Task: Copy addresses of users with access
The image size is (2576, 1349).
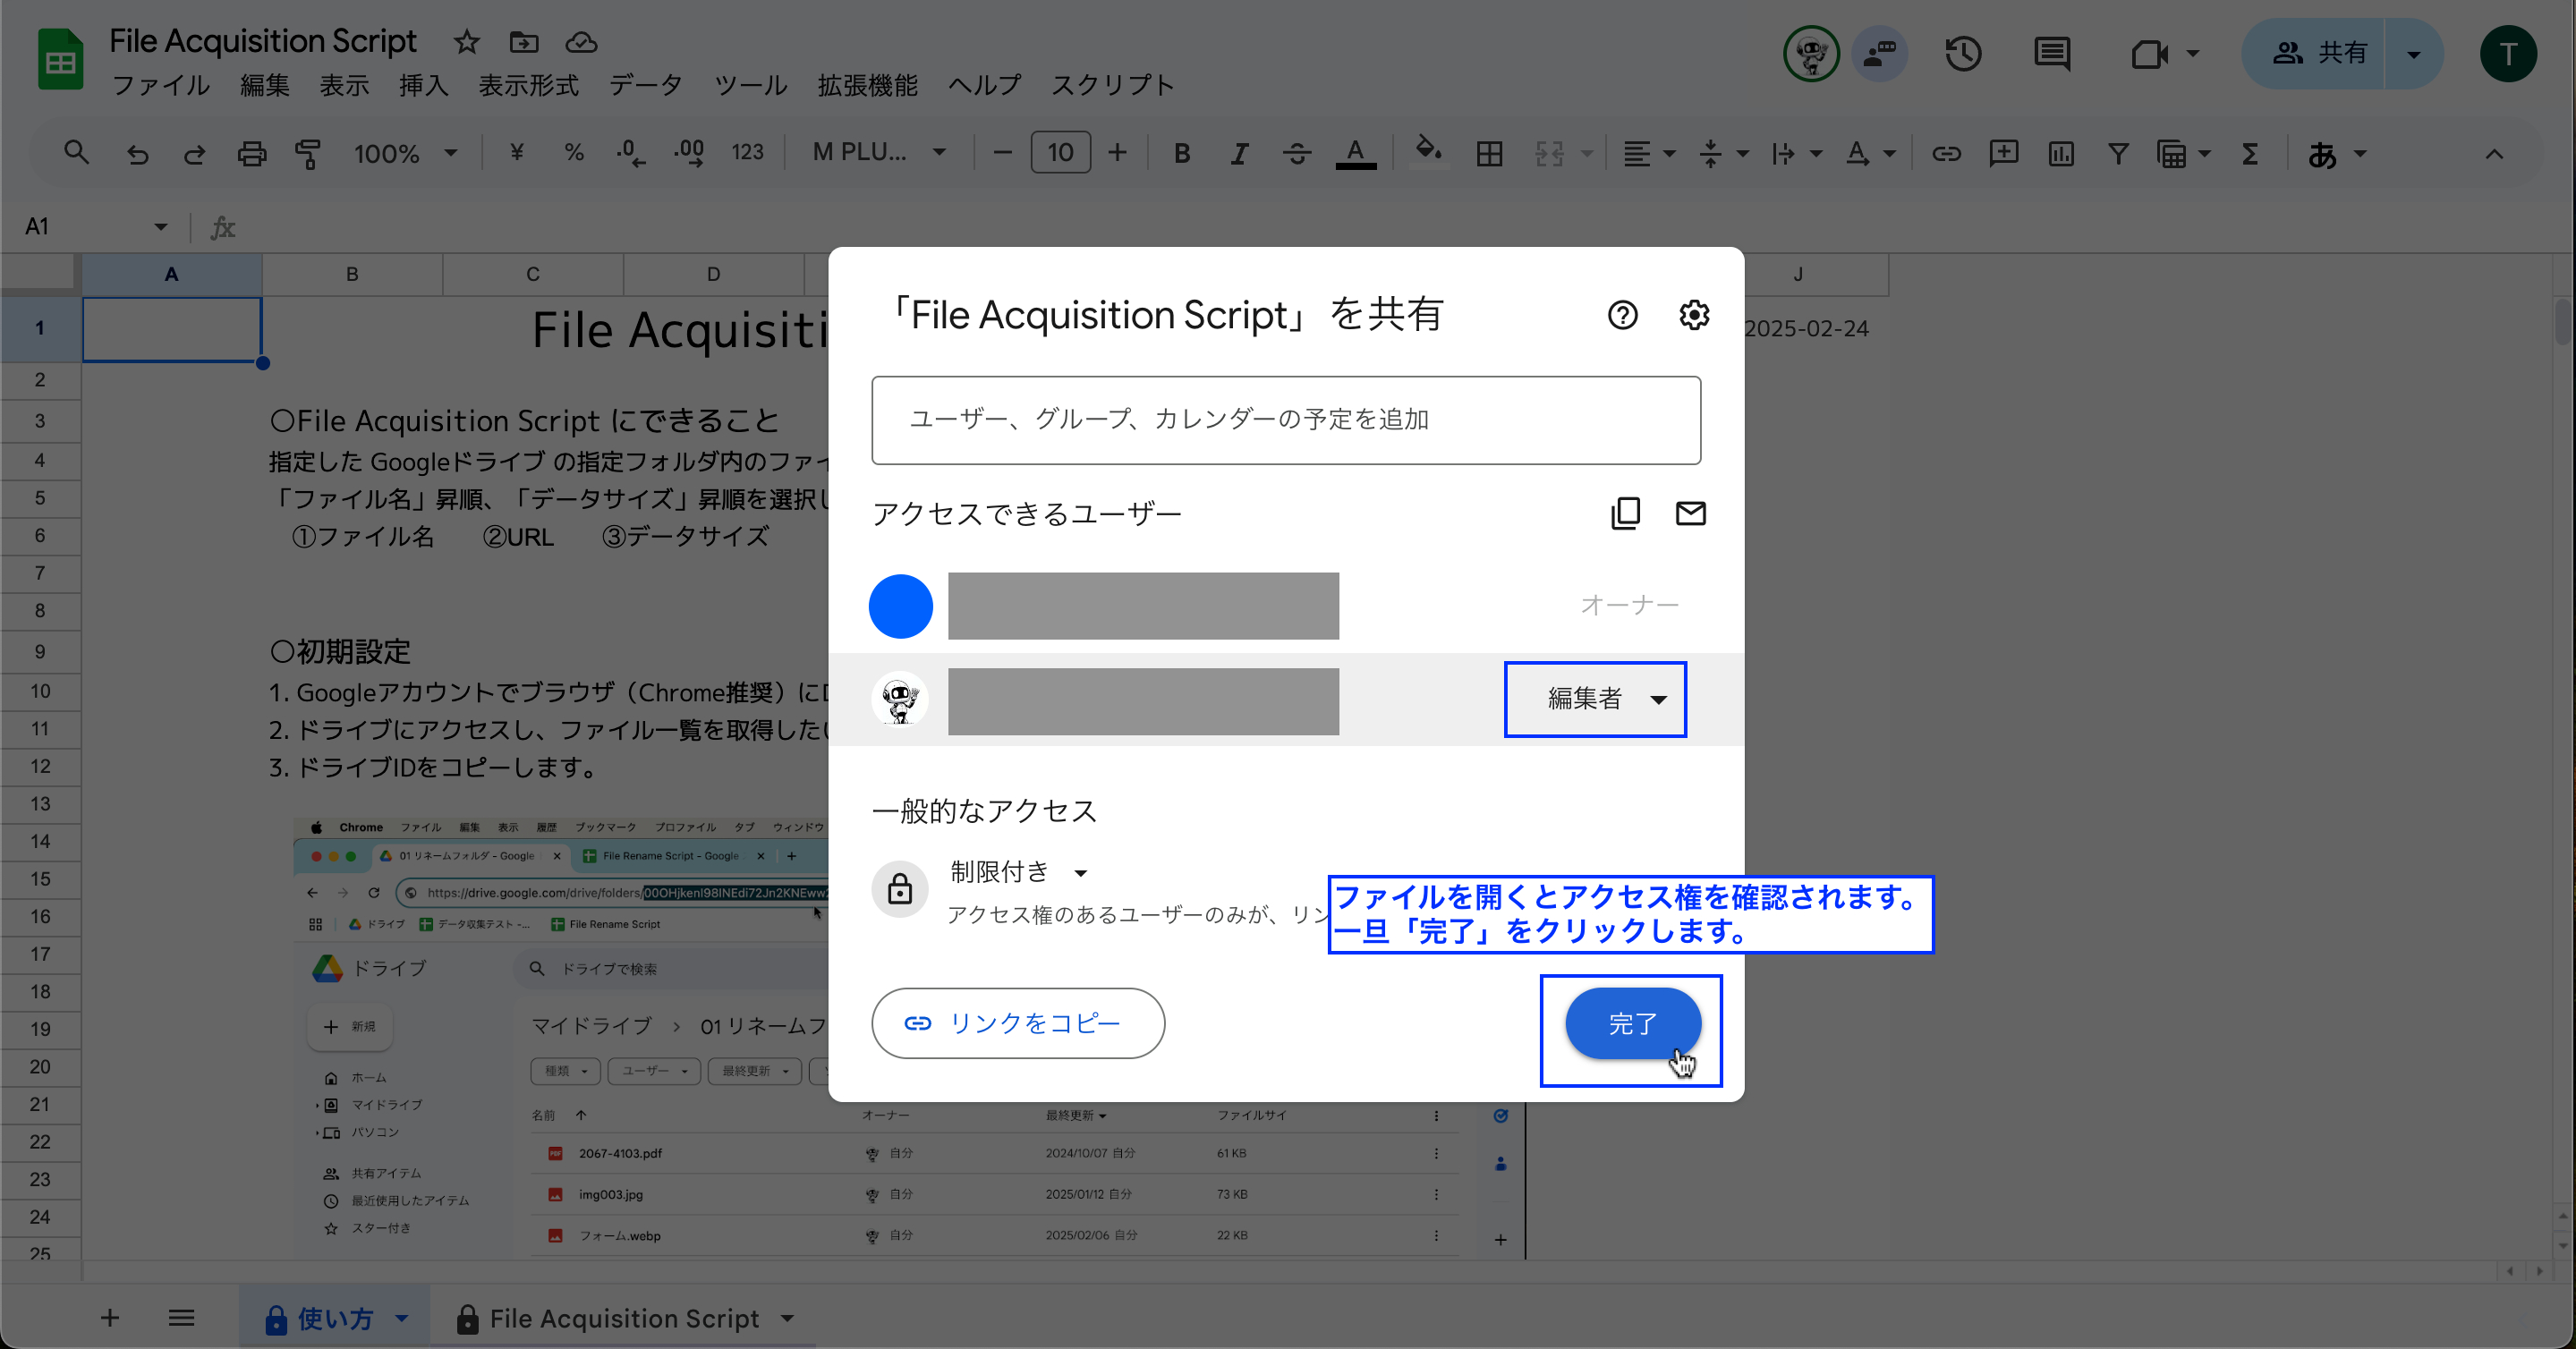Action: click(1625, 513)
